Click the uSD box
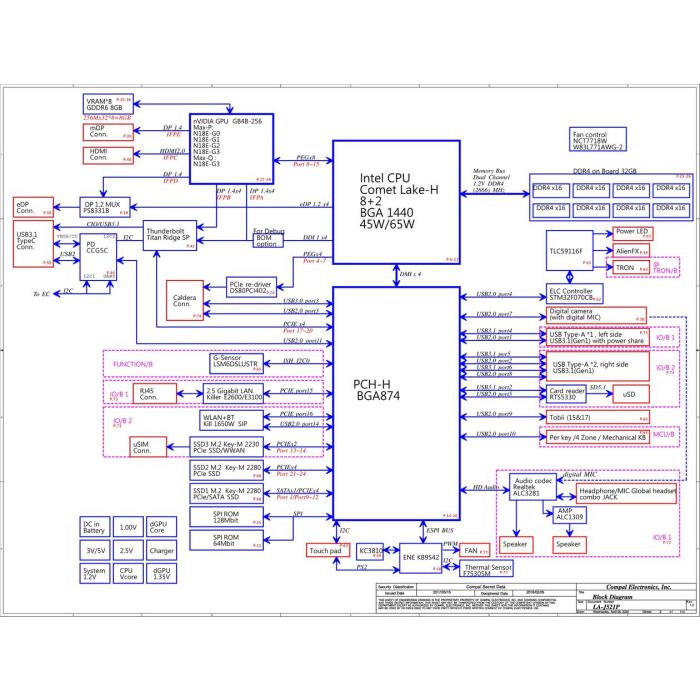This screenshot has width=700, height=700. [631, 394]
